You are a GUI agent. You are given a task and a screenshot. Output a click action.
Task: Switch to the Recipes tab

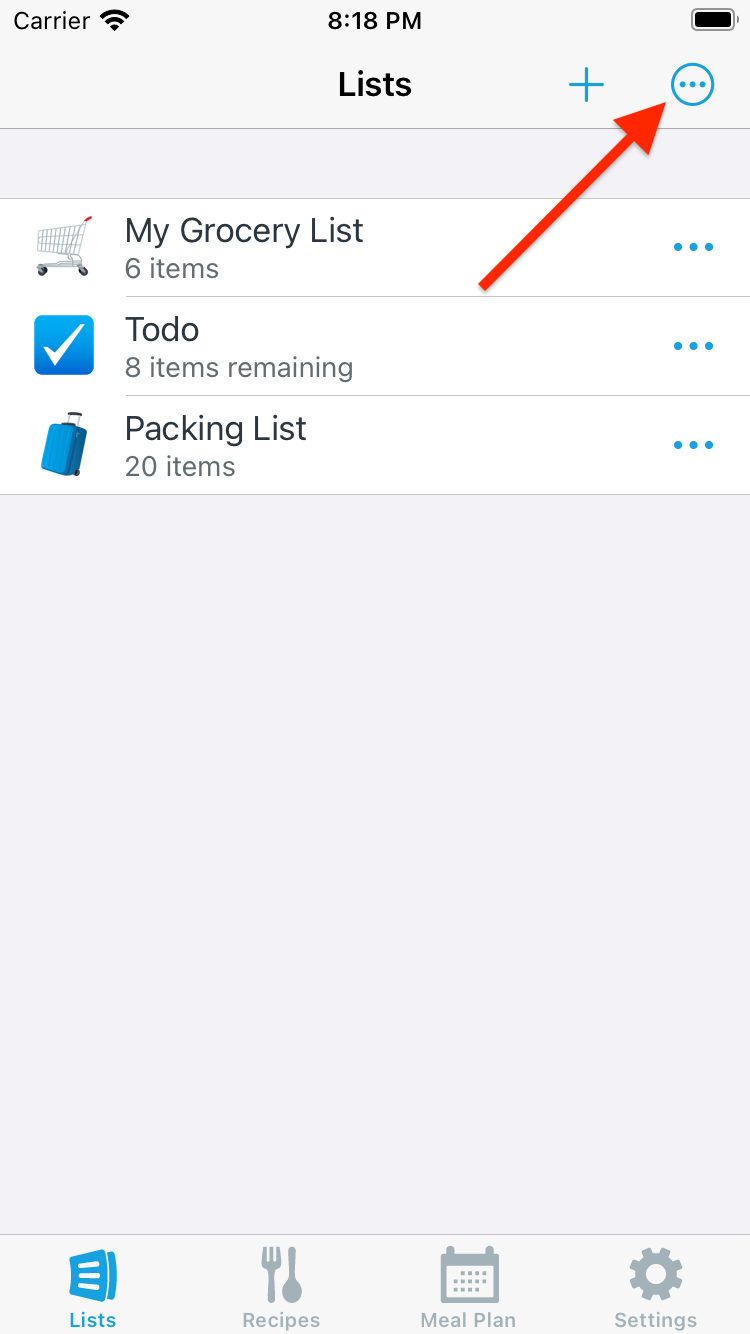(281, 1286)
